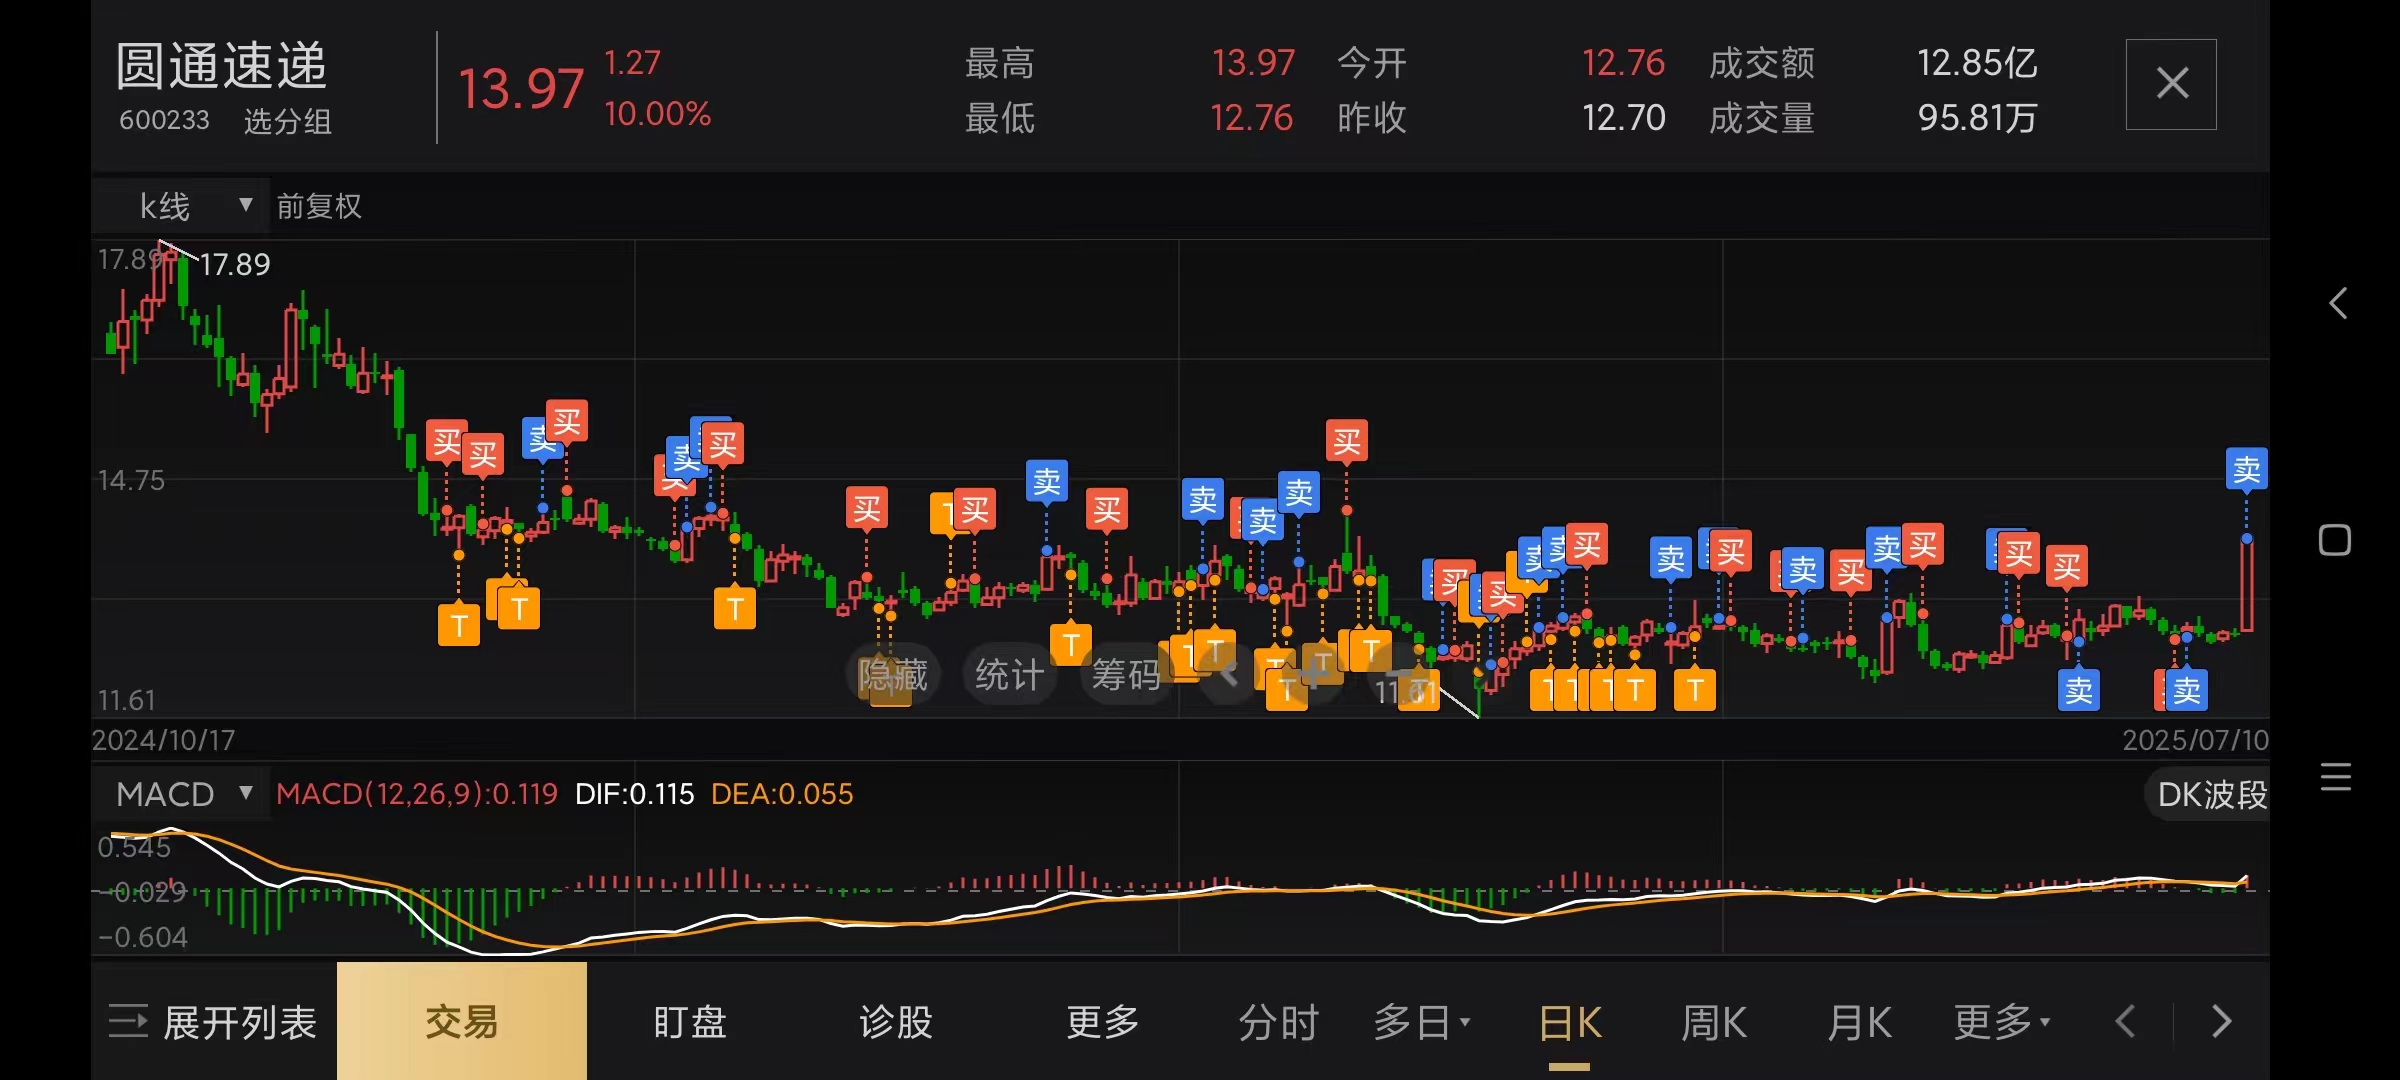
Task: Go to next stock with bottom right chevron
Action: coord(2222,1022)
